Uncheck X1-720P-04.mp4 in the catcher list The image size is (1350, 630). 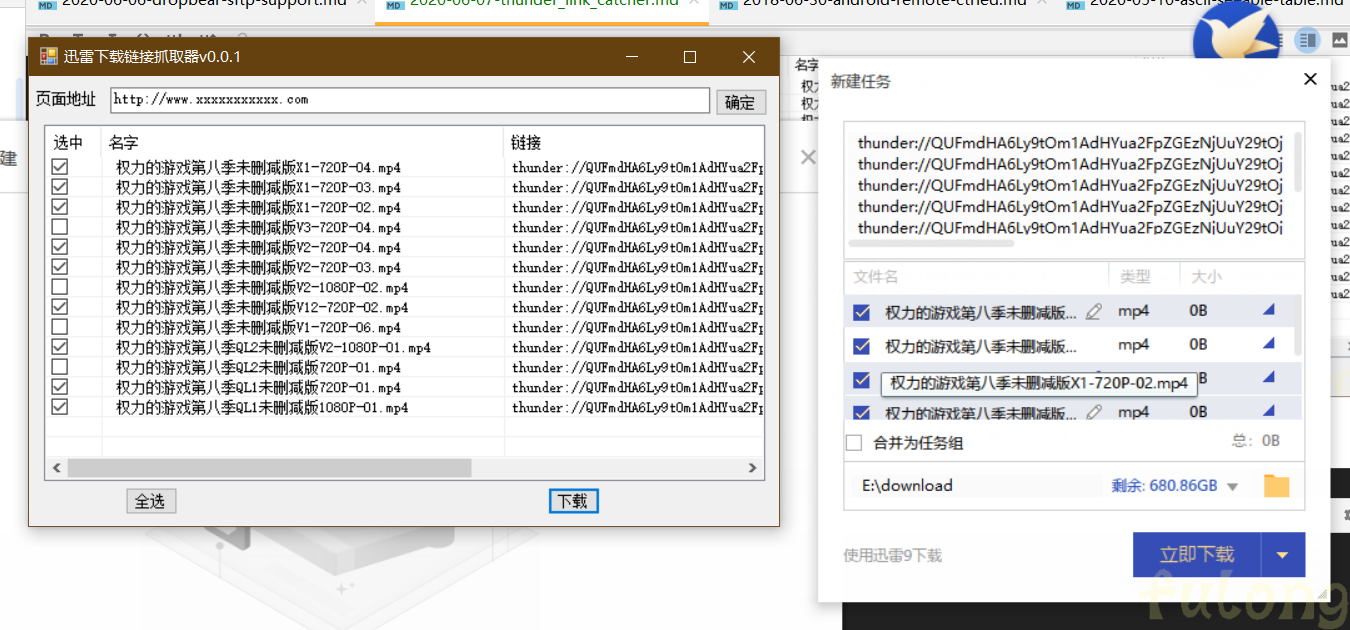(60, 167)
